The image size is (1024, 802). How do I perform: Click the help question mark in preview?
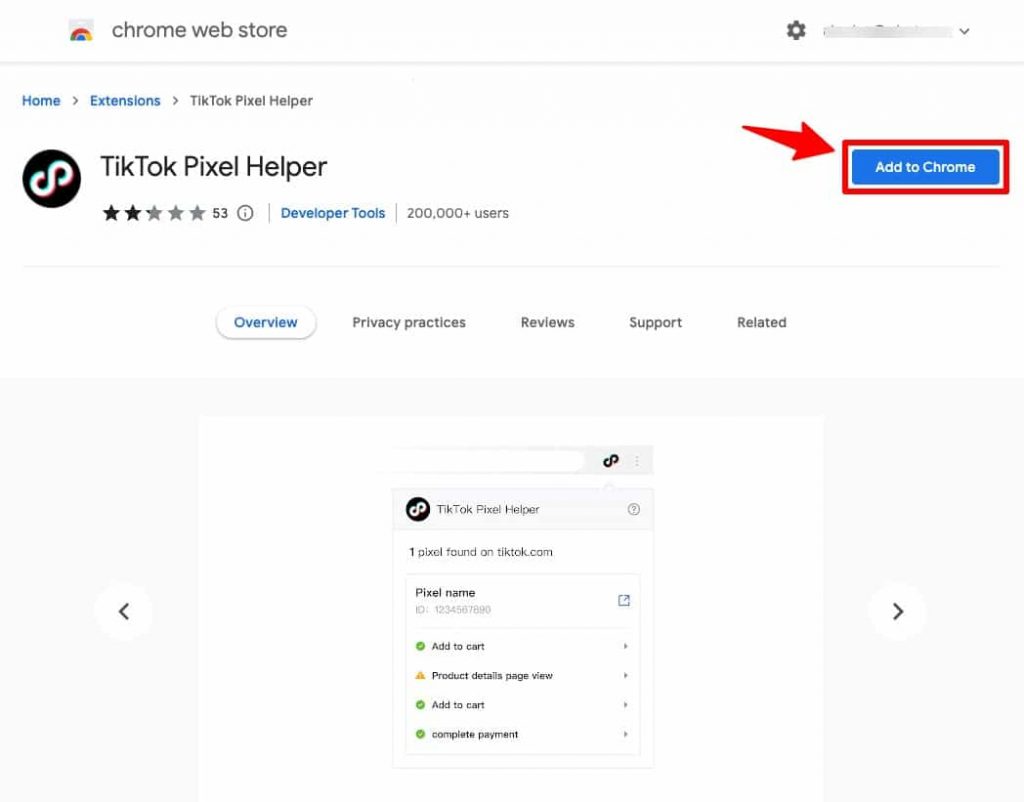(633, 509)
